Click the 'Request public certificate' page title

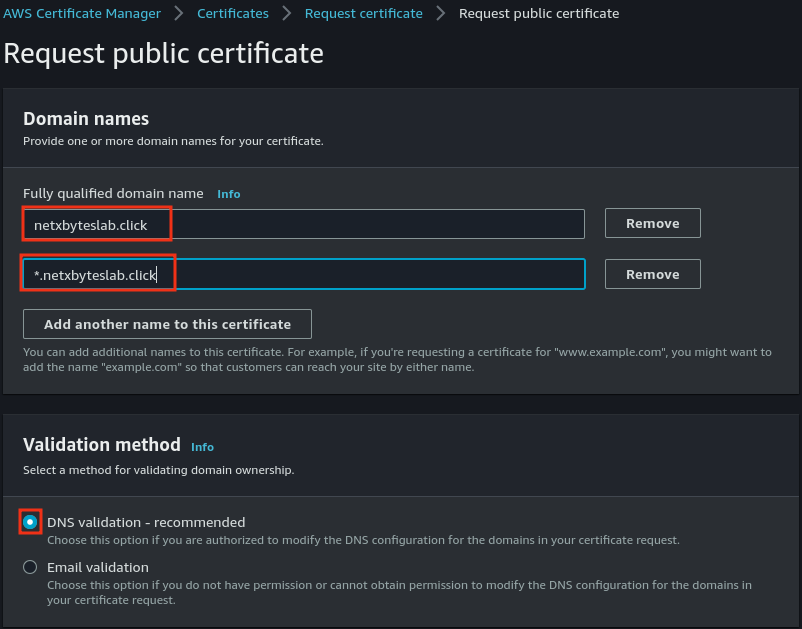[164, 53]
